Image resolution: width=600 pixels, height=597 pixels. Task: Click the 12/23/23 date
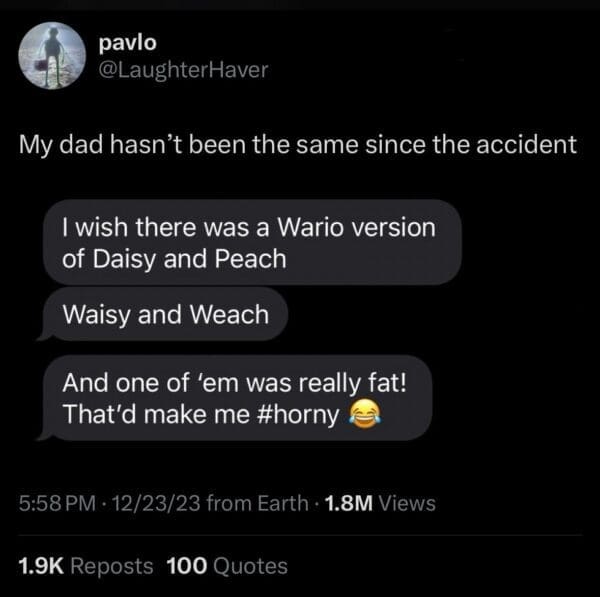click(x=156, y=503)
